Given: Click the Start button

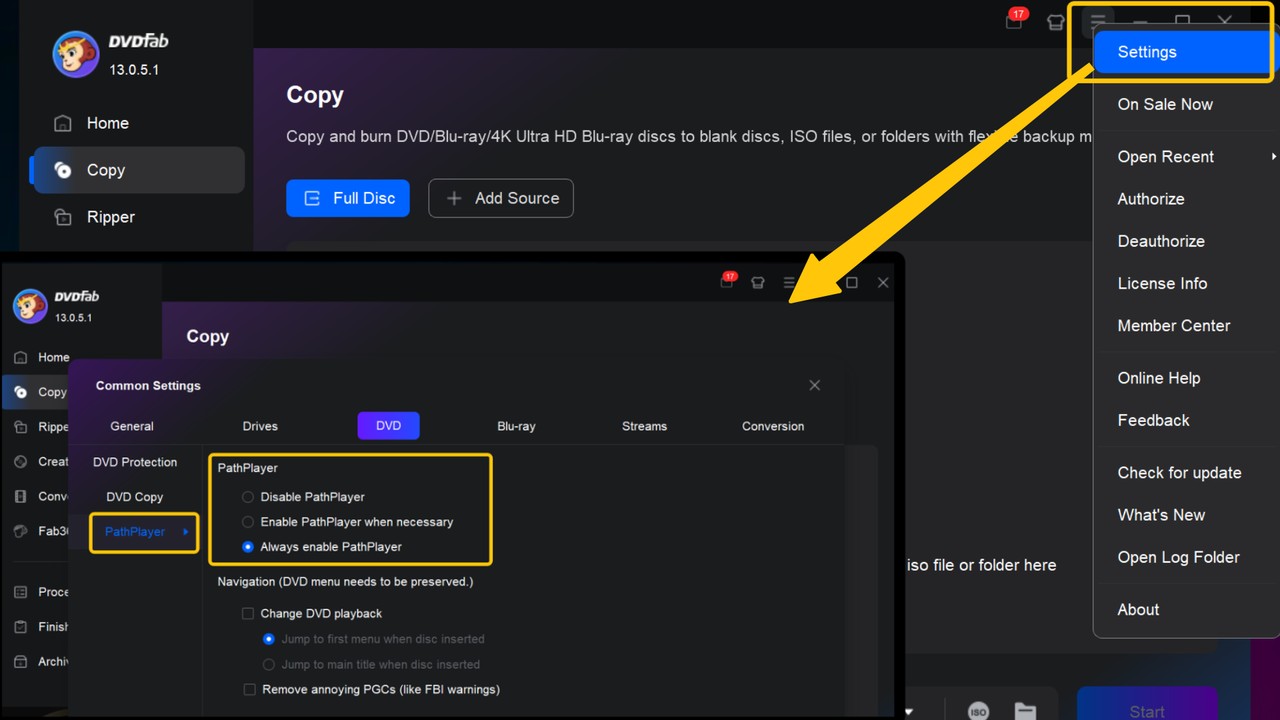Looking at the screenshot, I should 1146,708.
